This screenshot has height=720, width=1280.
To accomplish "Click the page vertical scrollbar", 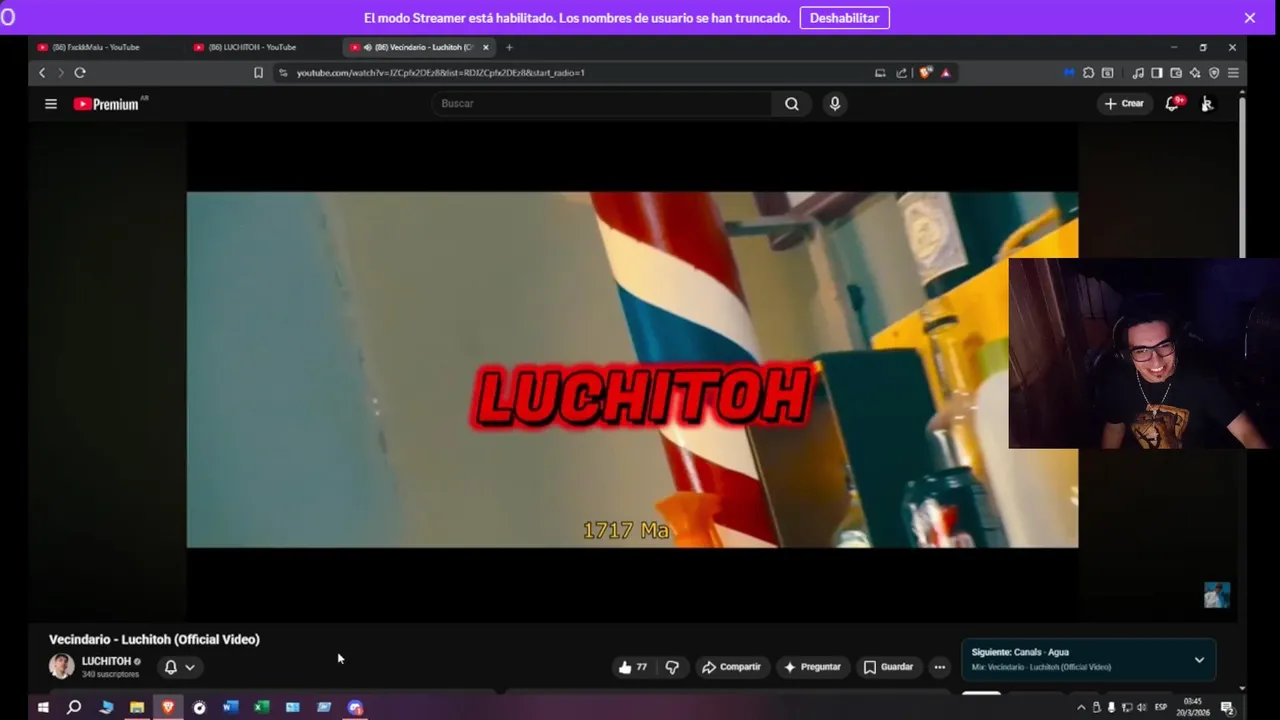I will 1242,176.
